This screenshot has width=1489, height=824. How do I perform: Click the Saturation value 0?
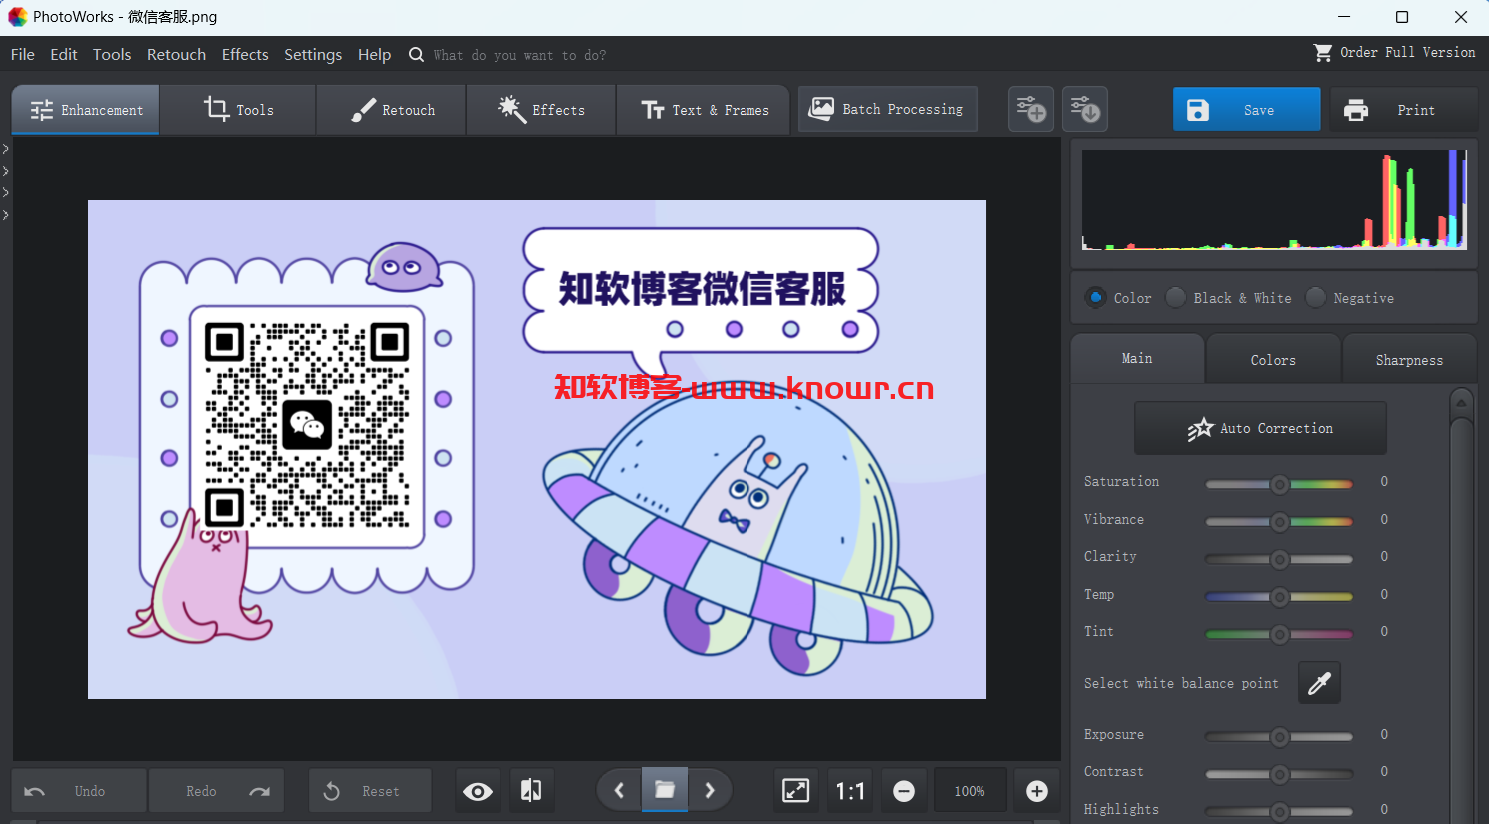coord(1384,482)
